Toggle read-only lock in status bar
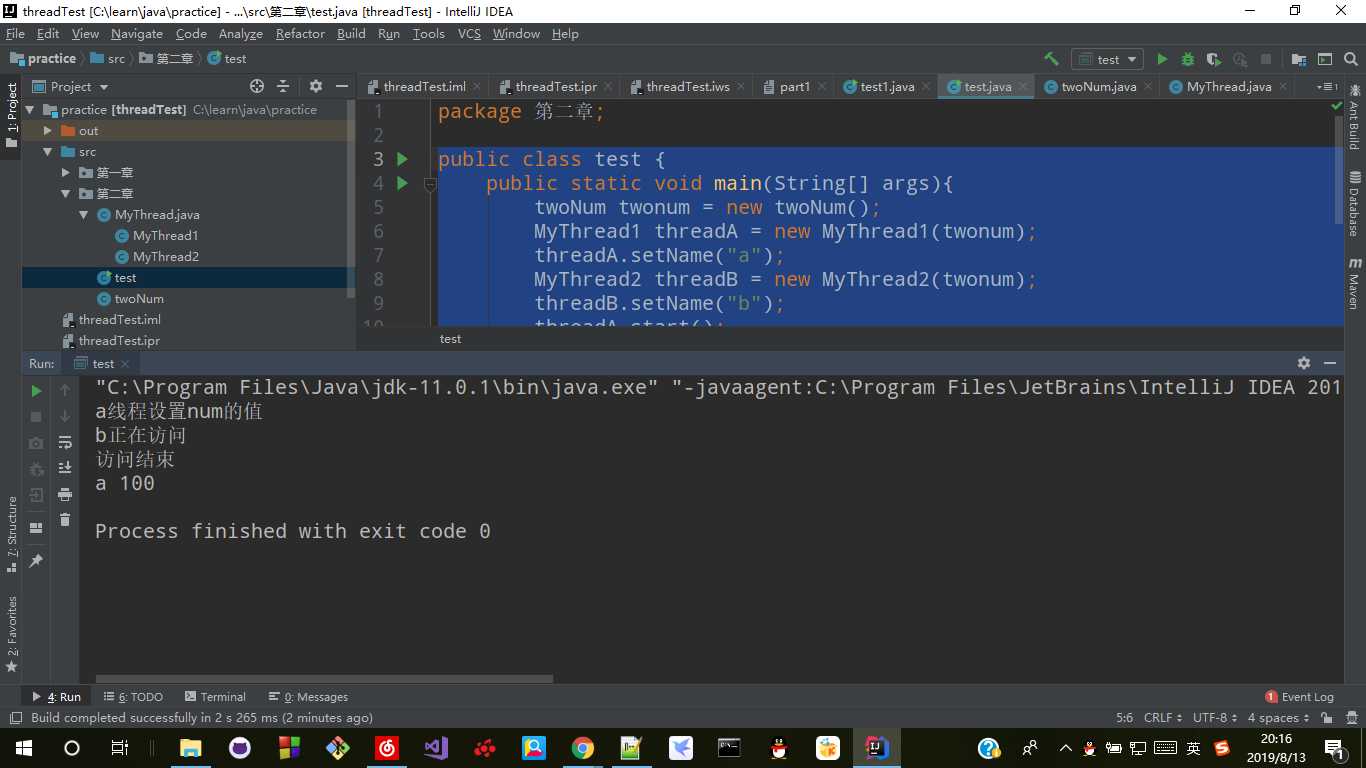 point(1327,718)
